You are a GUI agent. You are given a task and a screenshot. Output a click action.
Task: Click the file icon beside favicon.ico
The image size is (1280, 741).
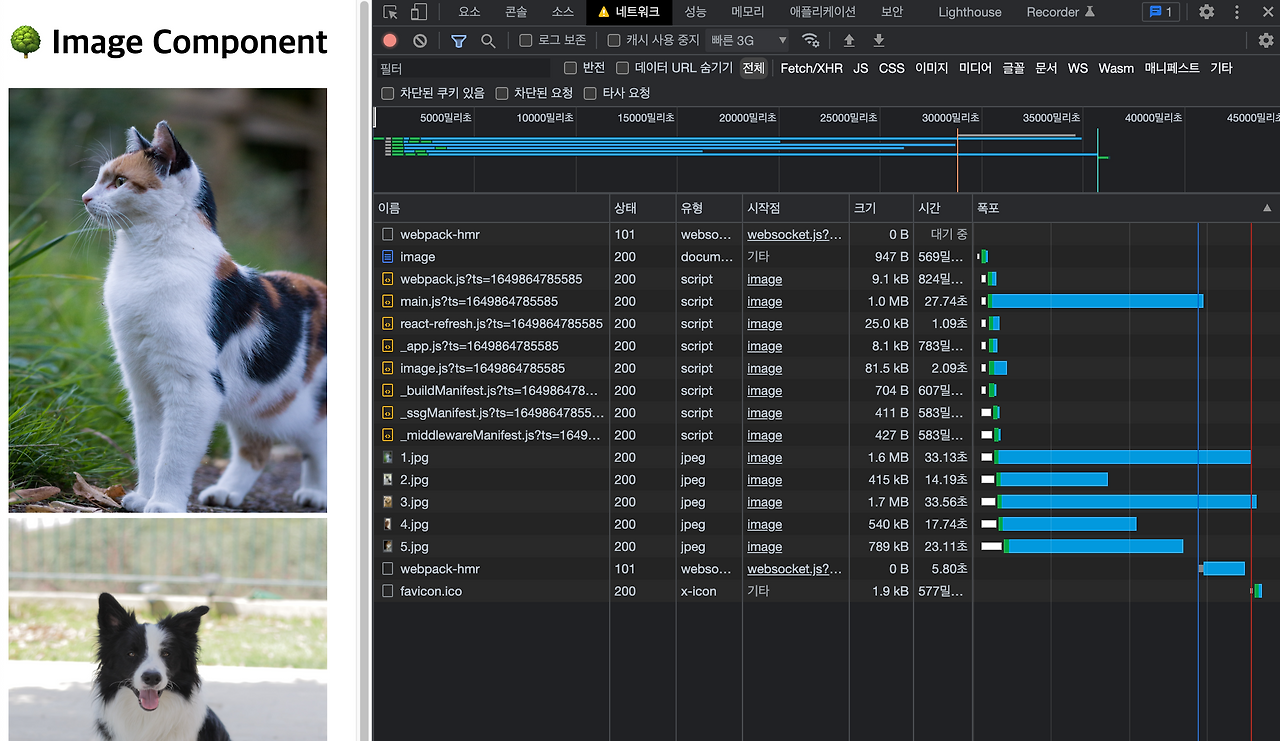click(388, 591)
